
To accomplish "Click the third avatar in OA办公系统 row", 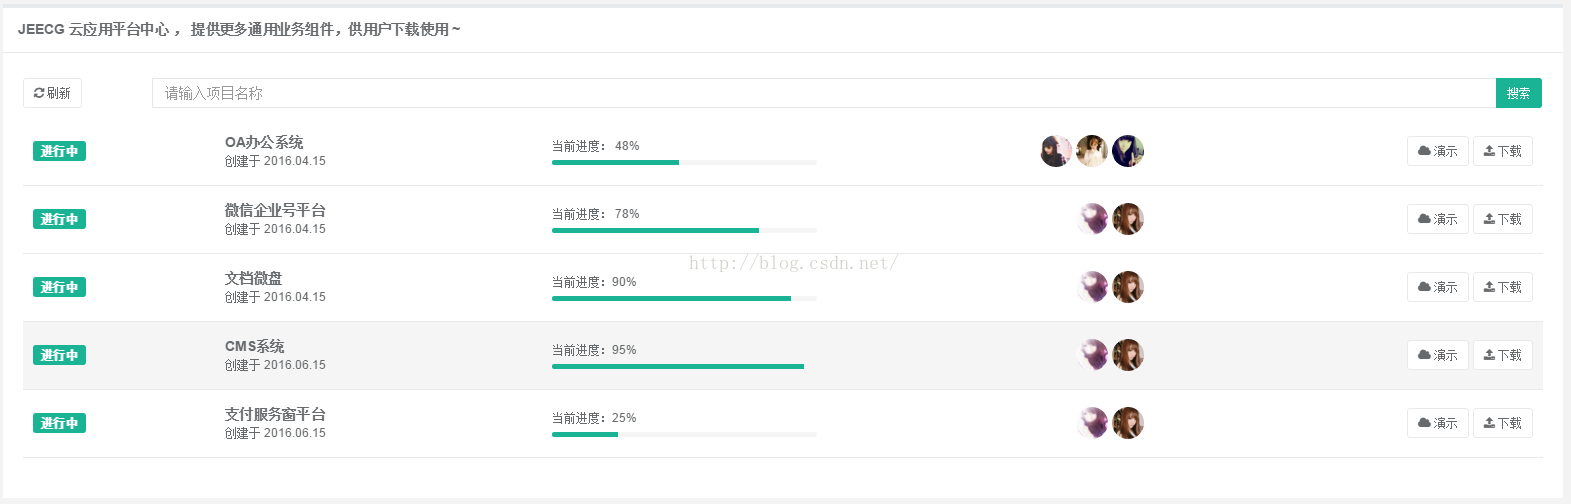I will (x=1128, y=151).
